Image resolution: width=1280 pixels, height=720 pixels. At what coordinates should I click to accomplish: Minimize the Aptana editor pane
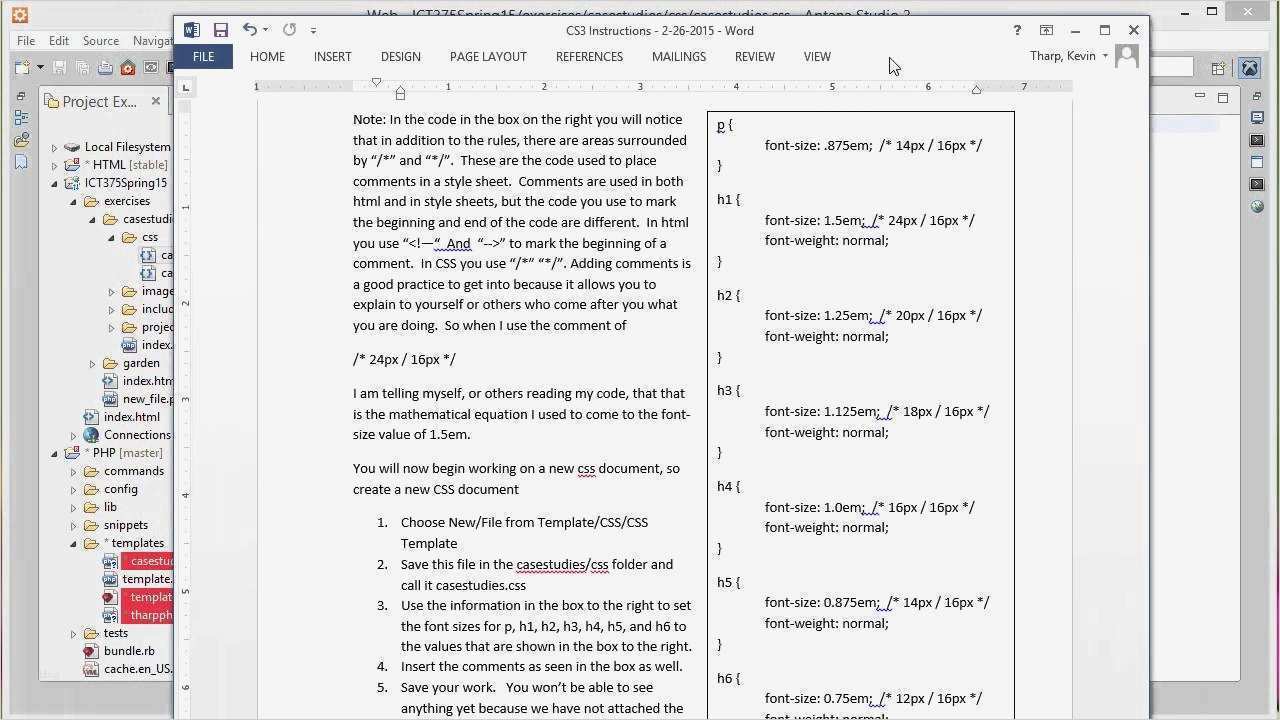click(1200, 97)
